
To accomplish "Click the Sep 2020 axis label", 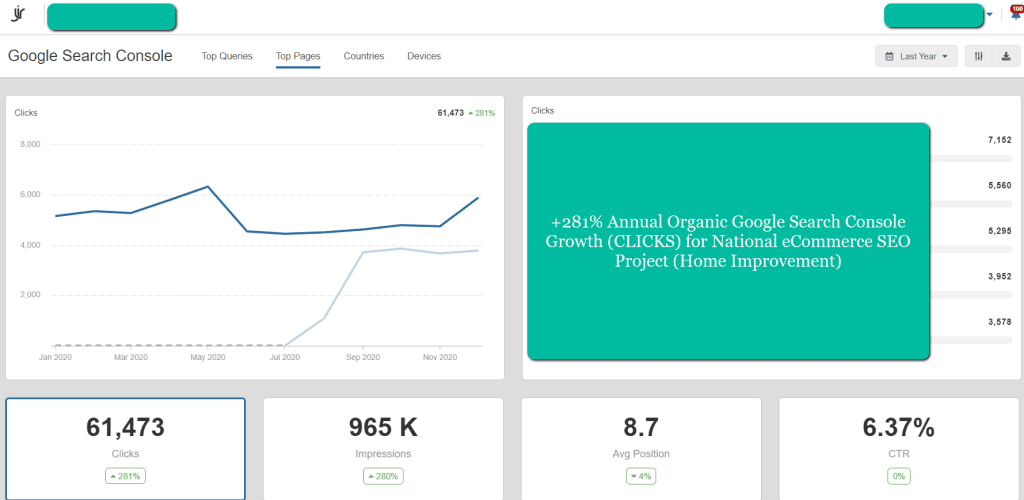I will click(x=362, y=357).
